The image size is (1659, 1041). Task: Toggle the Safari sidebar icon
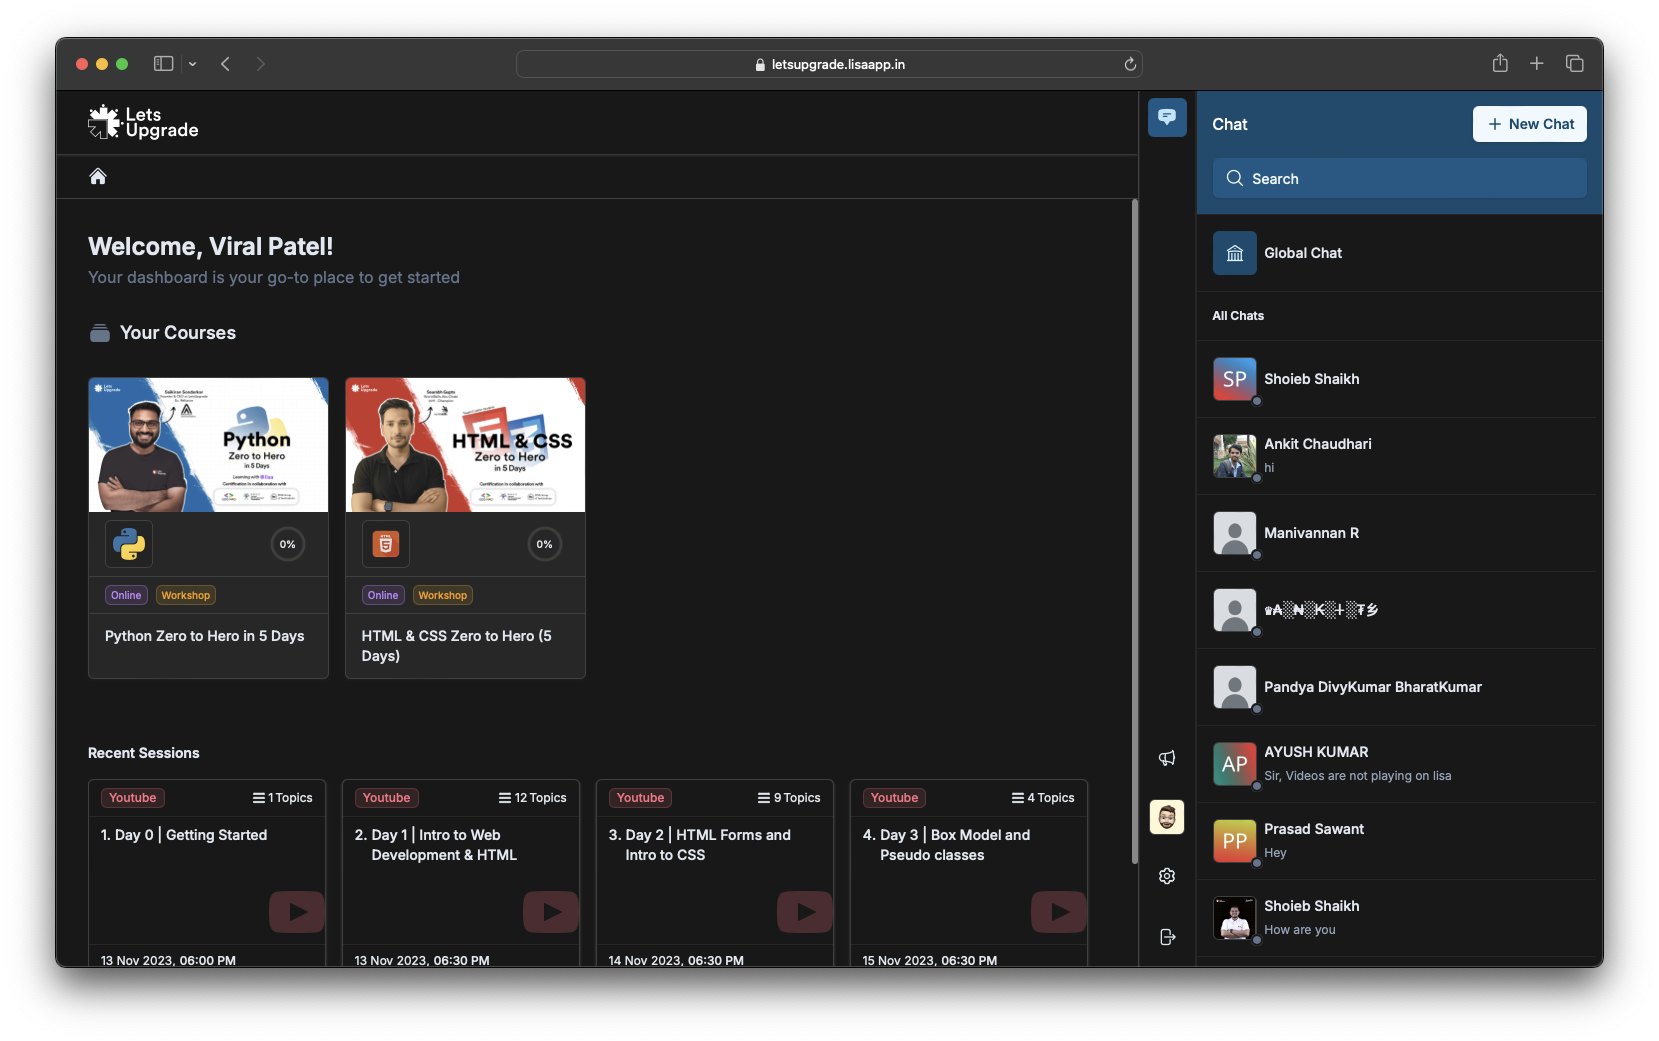(x=164, y=64)
